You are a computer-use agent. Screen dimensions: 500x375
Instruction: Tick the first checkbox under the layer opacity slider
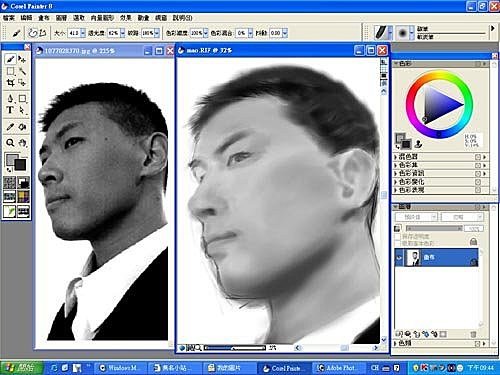398,236
